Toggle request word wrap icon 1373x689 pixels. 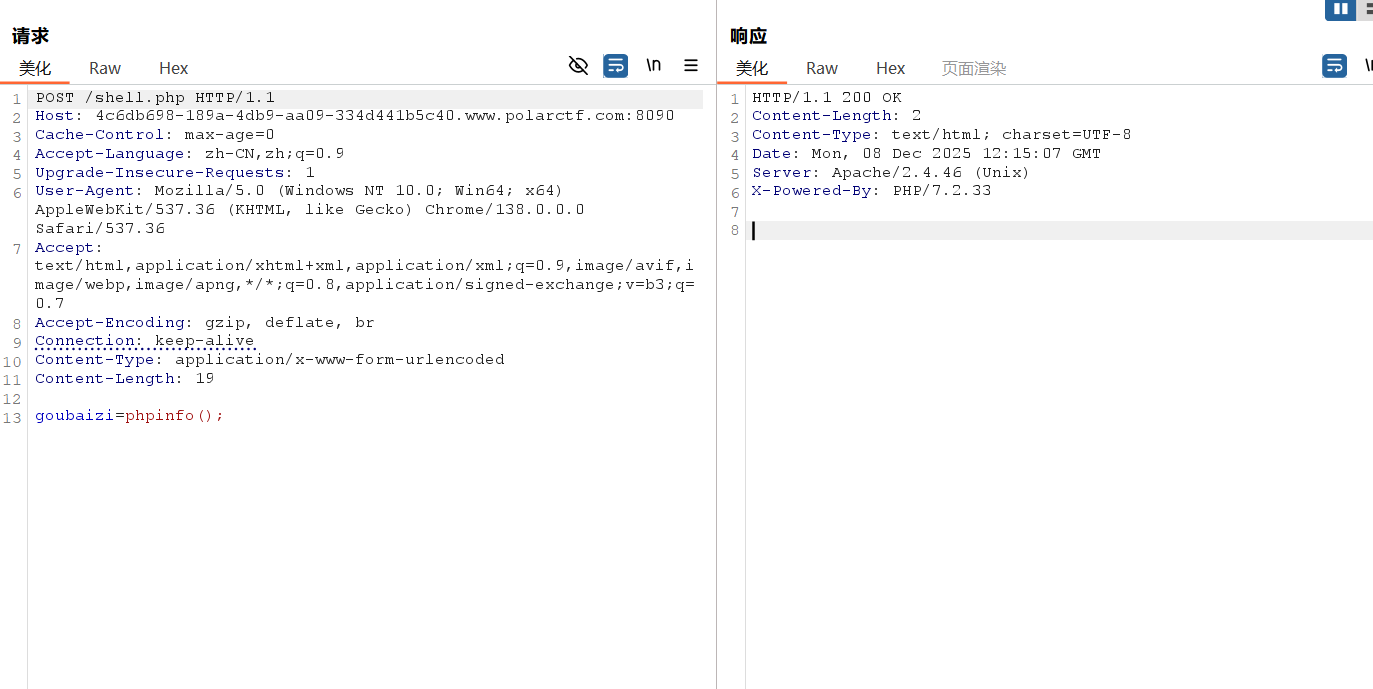coord(615,66)
